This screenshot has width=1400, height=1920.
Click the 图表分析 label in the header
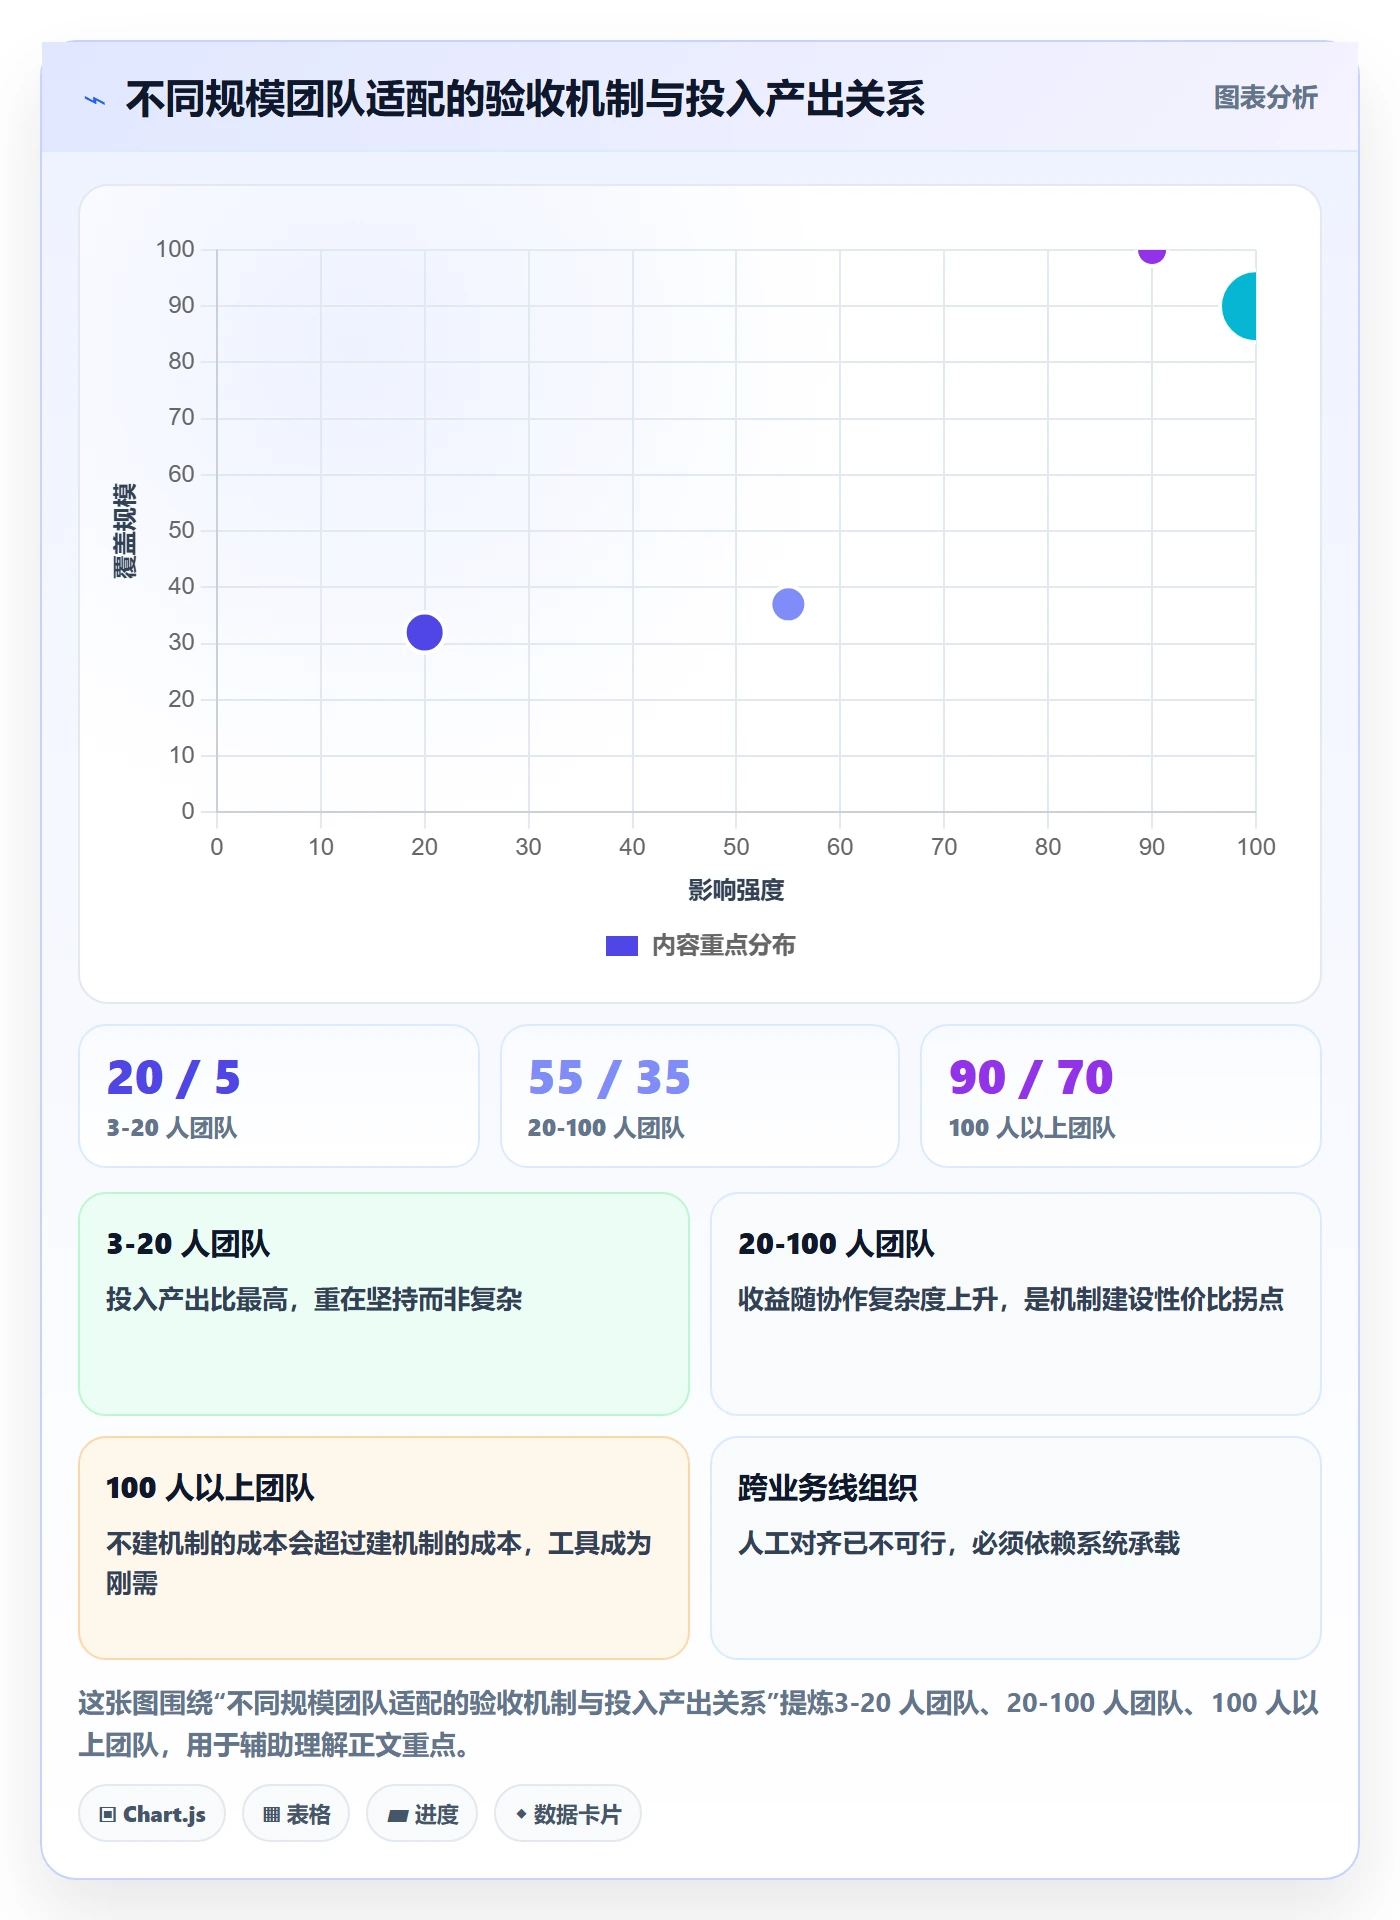(1265, 97)
